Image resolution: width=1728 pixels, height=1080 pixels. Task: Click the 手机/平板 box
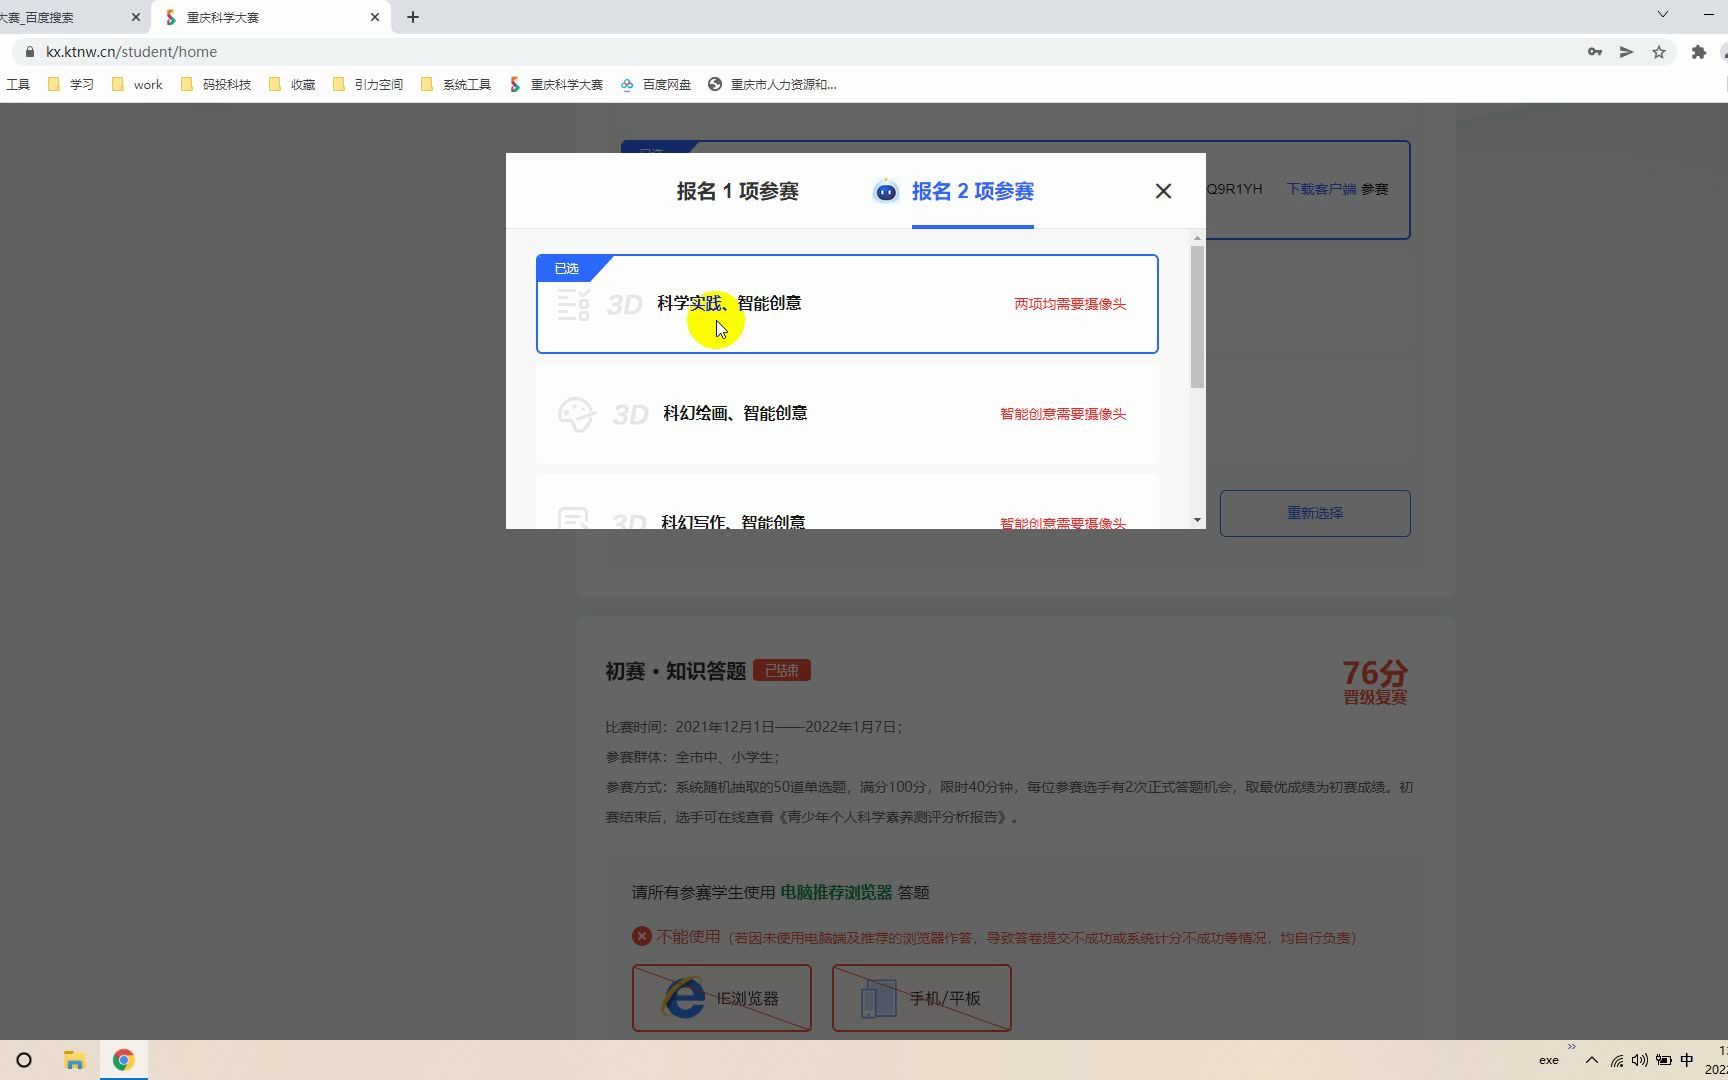click(921, 998)
